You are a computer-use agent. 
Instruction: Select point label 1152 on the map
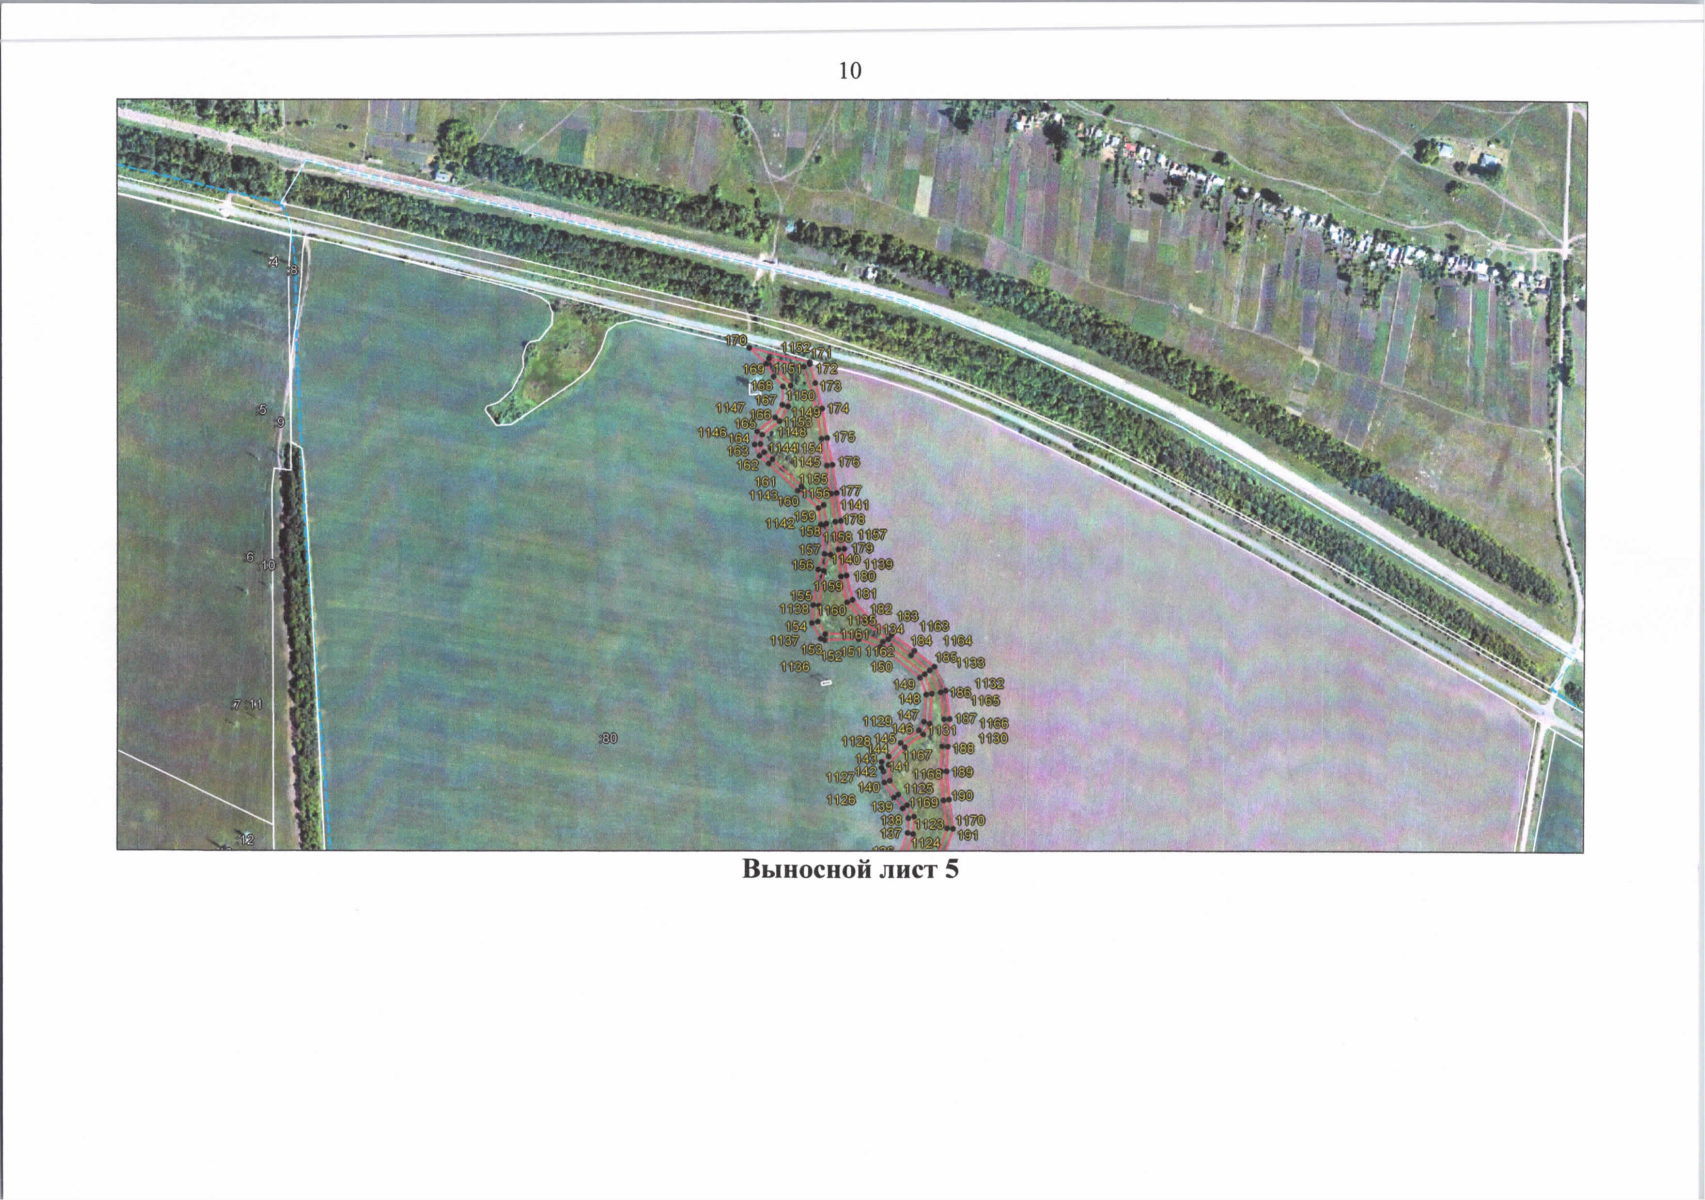click(796, 347)
